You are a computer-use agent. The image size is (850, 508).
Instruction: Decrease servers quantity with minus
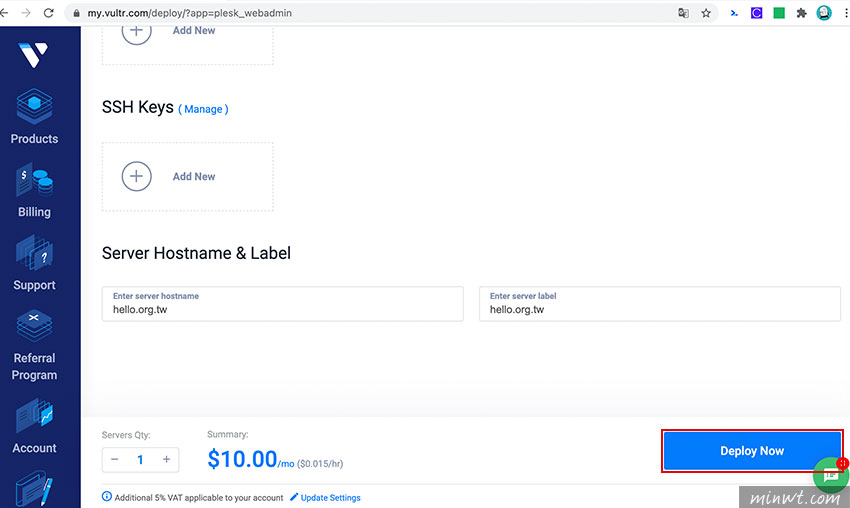(x=114, y=459)
